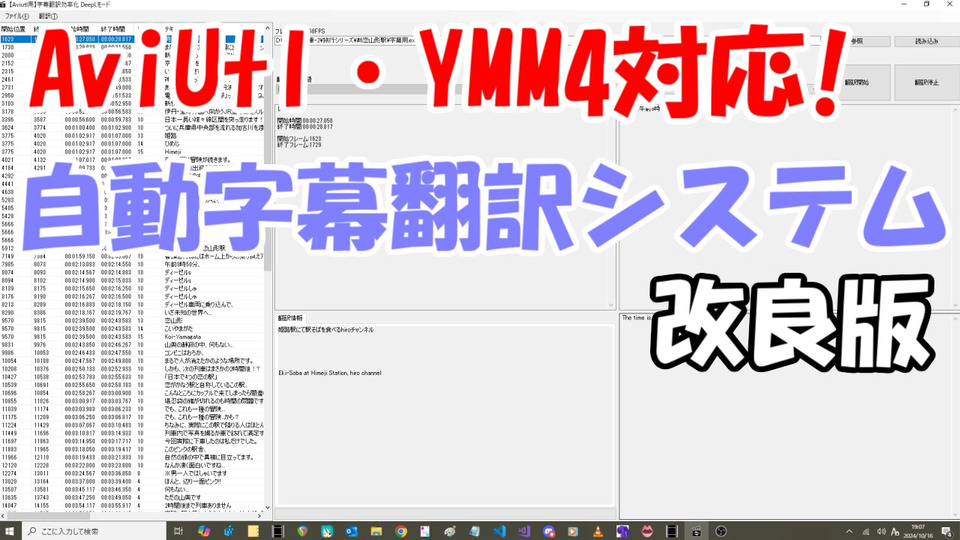This screenshot has width=960, height=540.
Task: Click the 開始位置 column header
Action: 15,29
